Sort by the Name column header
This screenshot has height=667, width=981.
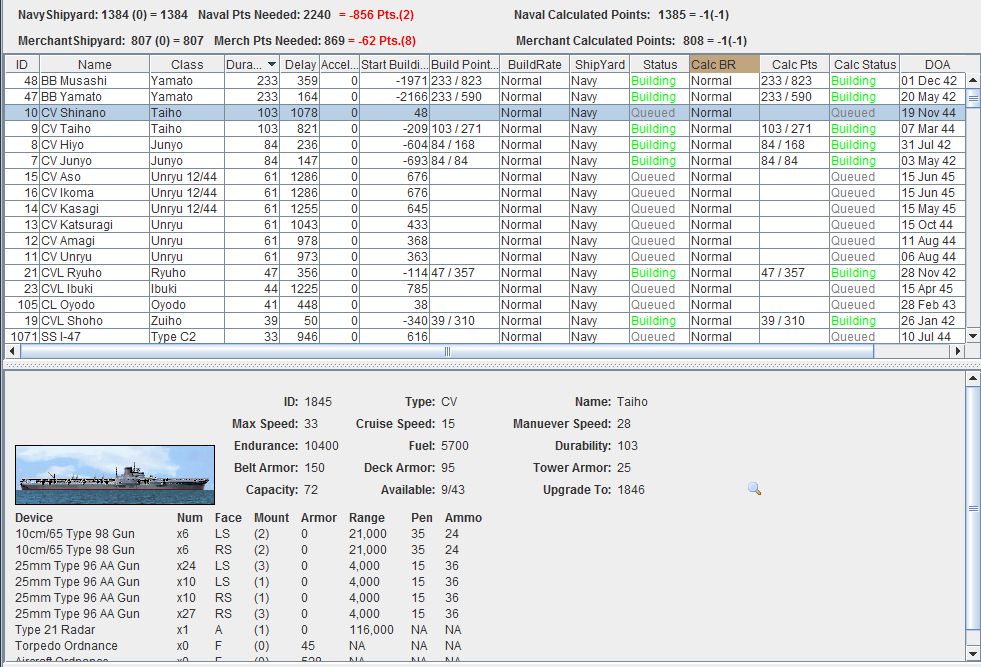[94, 64]
